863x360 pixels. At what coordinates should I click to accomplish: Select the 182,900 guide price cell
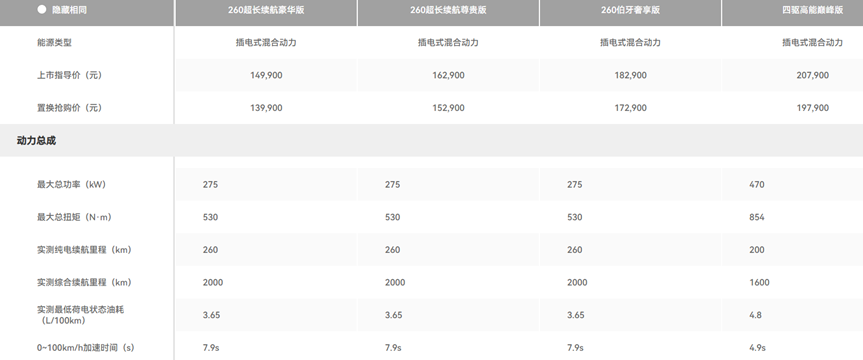pyautogui.click(x=630, y=75)
